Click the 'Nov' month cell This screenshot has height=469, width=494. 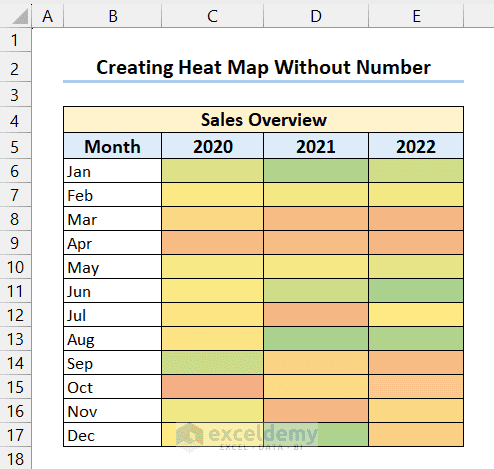click(112, 411)
